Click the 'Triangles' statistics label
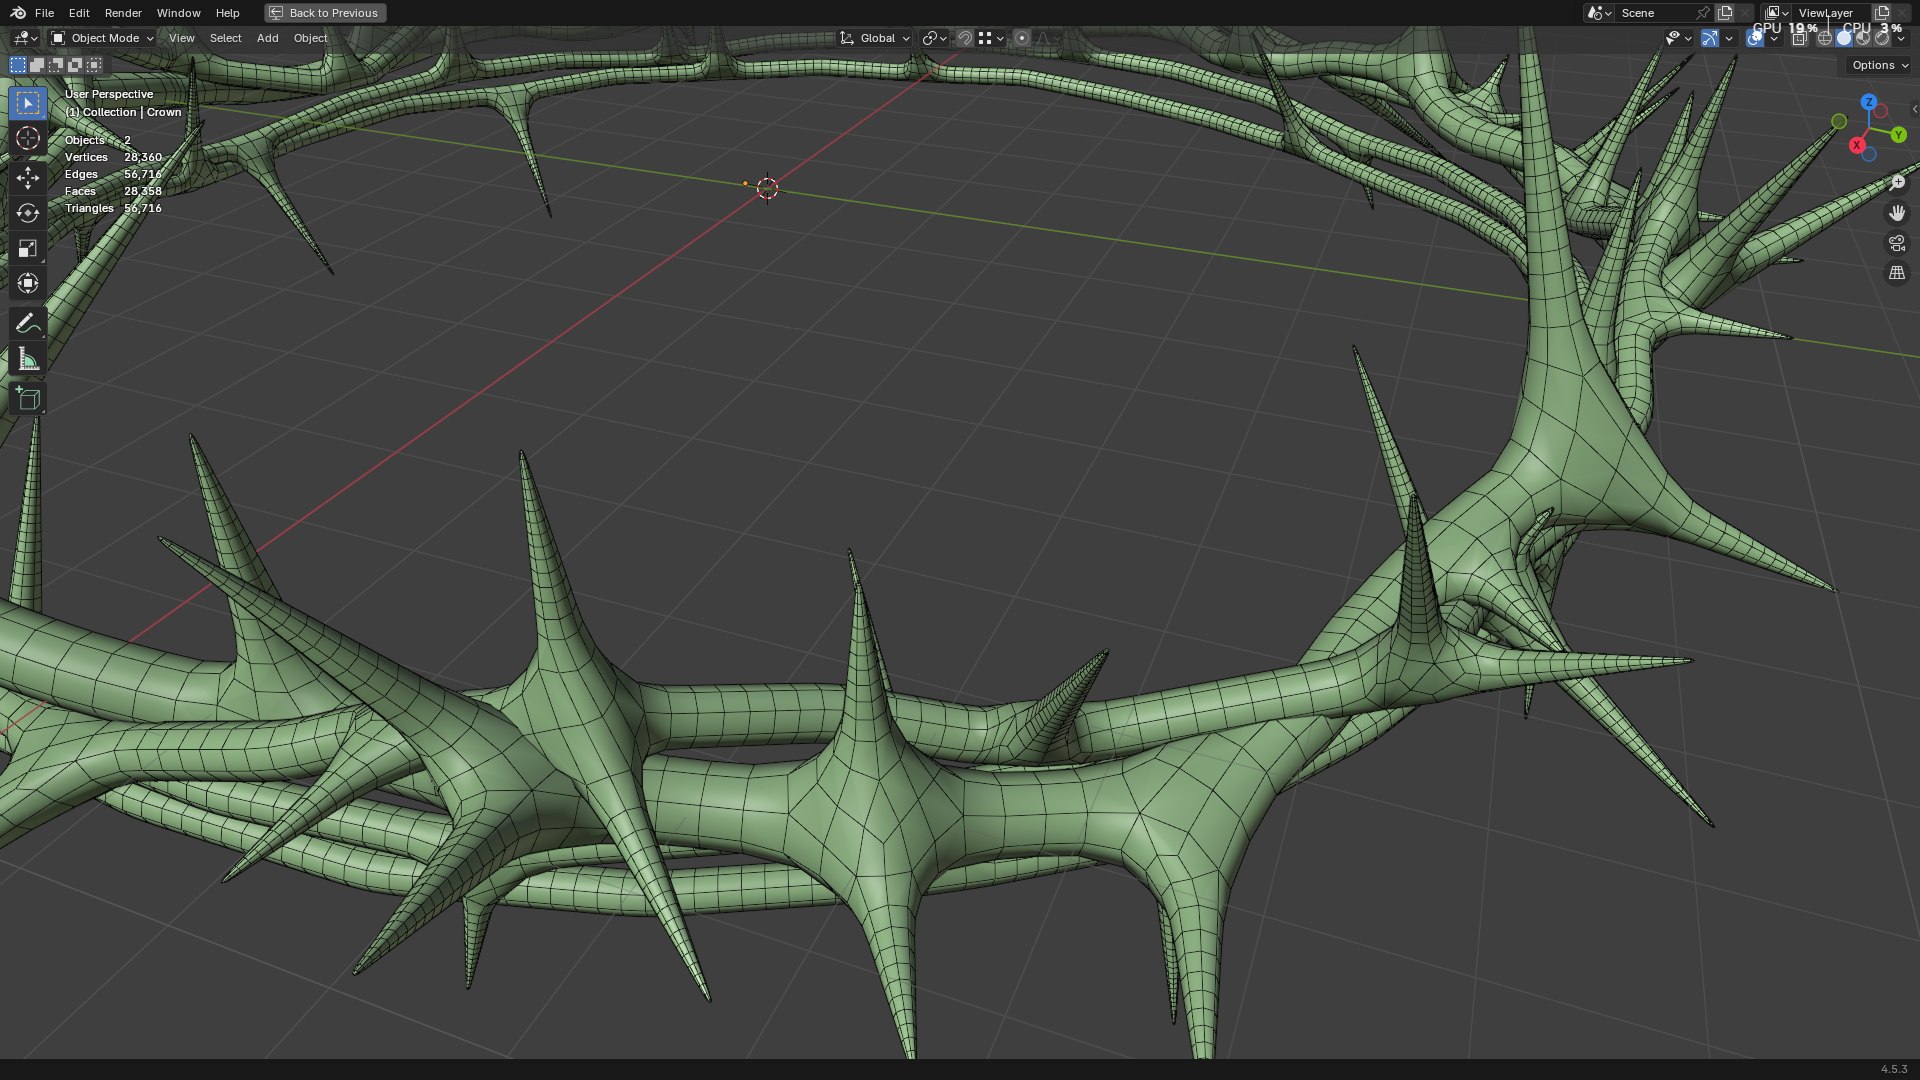The image size is (1920, 1080). 89,208
